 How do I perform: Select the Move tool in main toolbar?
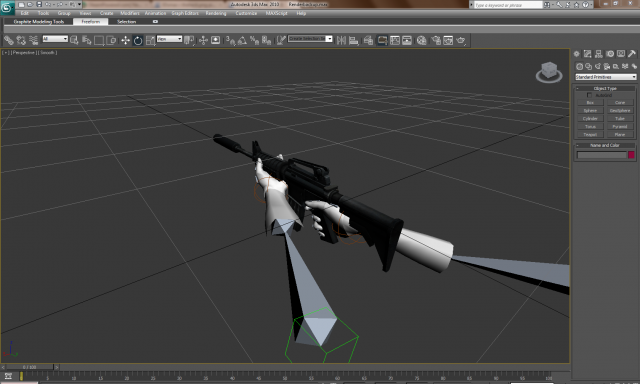pyautogui.click(x=125, y=40)
